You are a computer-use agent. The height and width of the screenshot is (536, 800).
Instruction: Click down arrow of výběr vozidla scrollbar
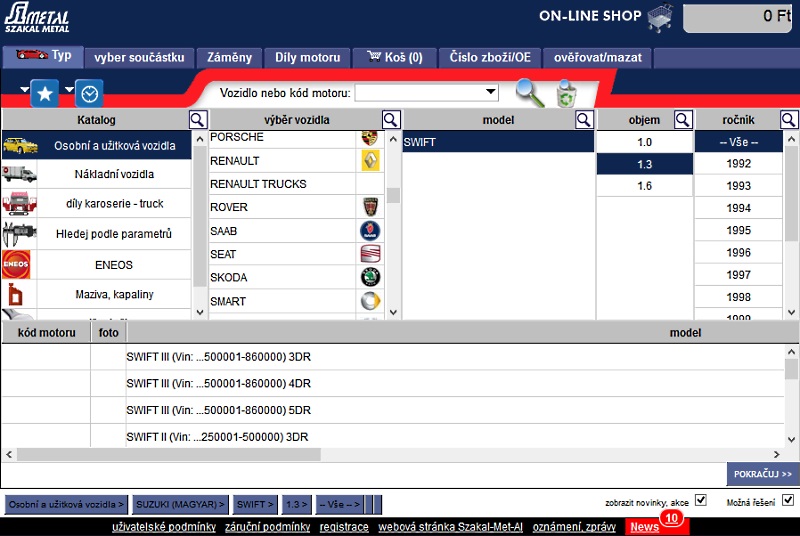click(393, 312)
